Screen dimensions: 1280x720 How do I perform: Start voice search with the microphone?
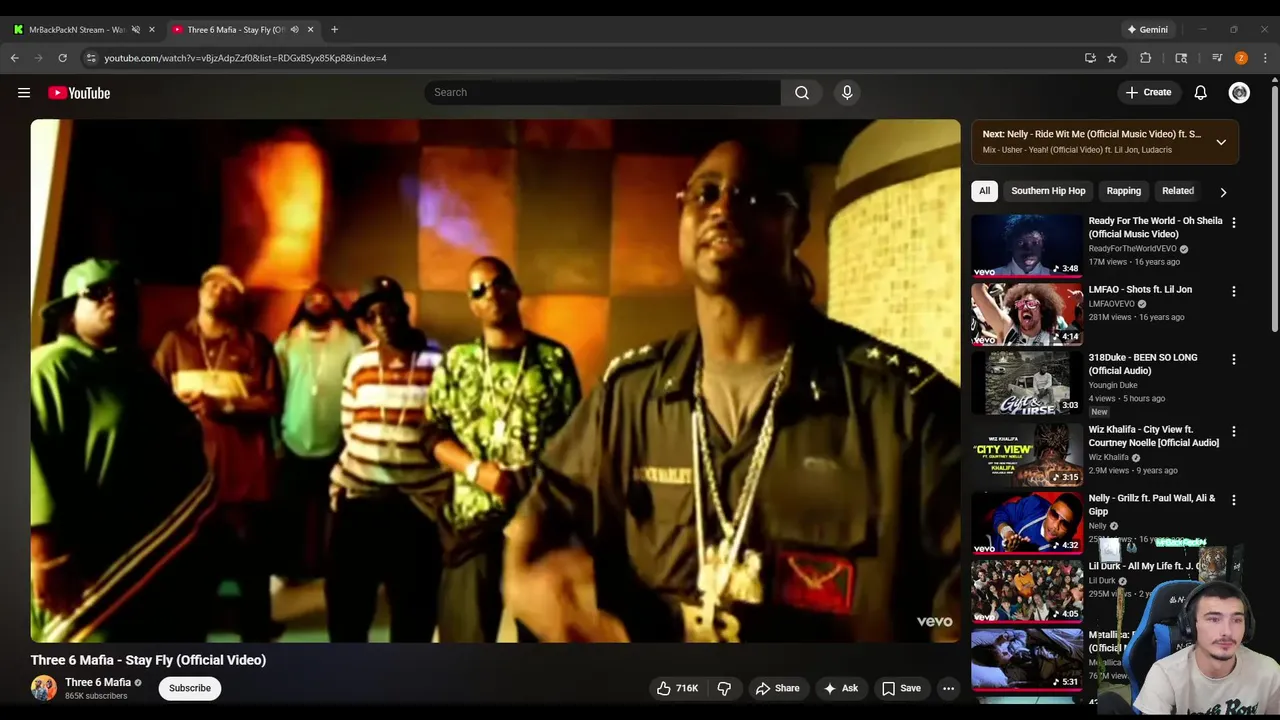click(x=847, y=93)
